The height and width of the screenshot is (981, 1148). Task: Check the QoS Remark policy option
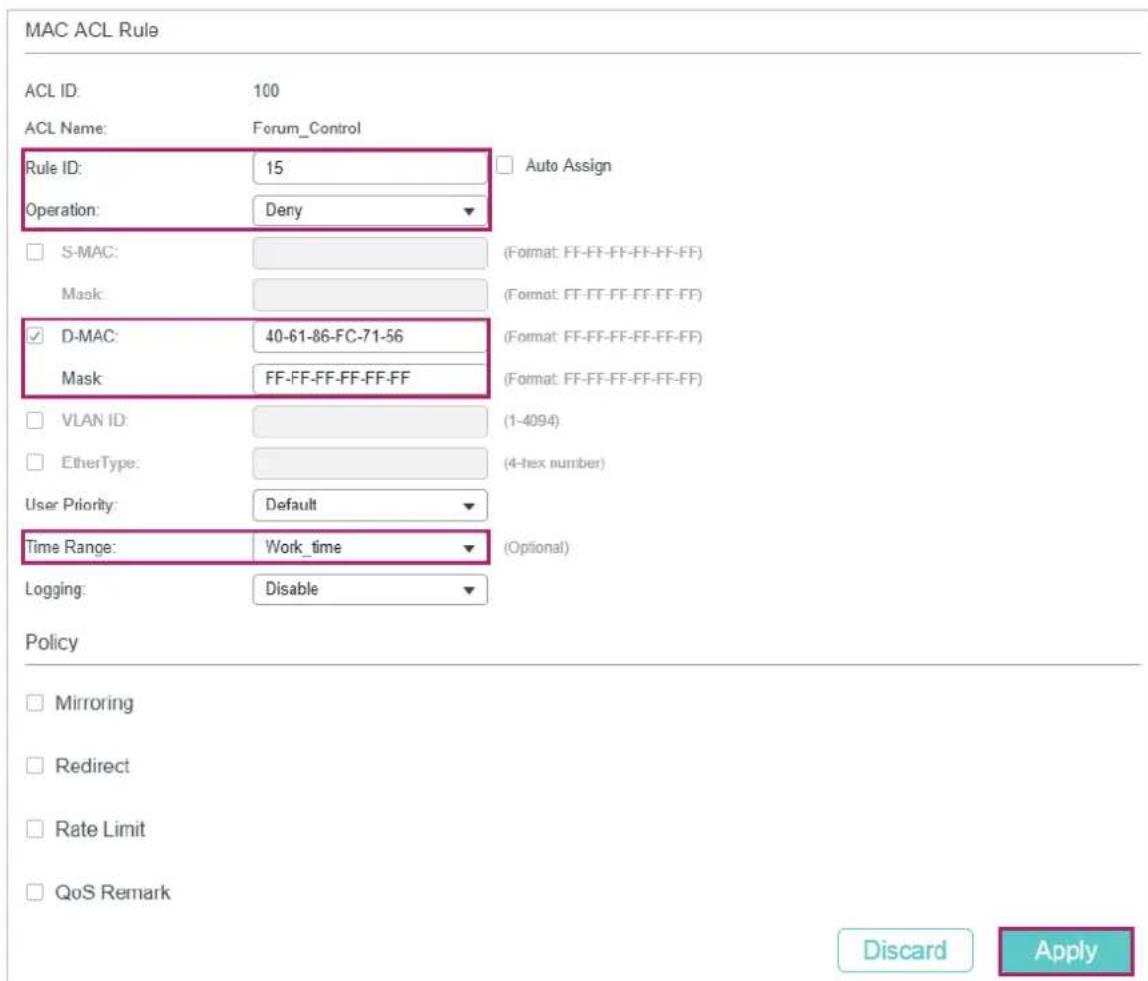pyautogui.click(x=34, y=892)
